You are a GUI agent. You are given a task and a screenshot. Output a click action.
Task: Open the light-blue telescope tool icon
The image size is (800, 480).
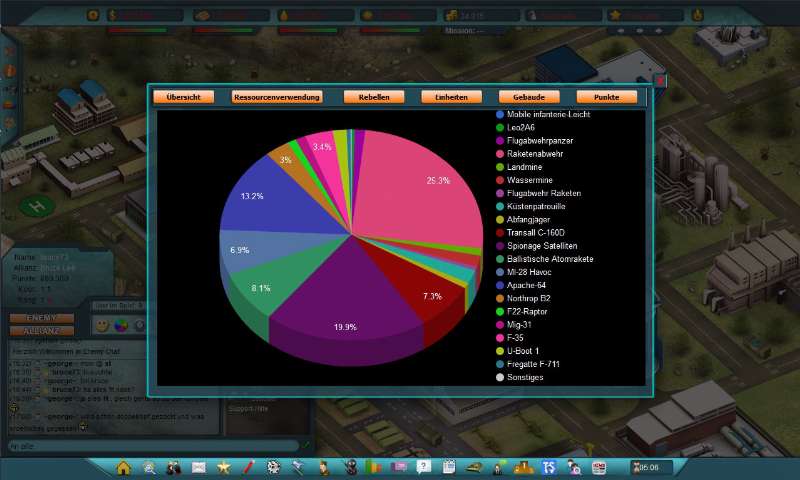(x=298, y=467)
